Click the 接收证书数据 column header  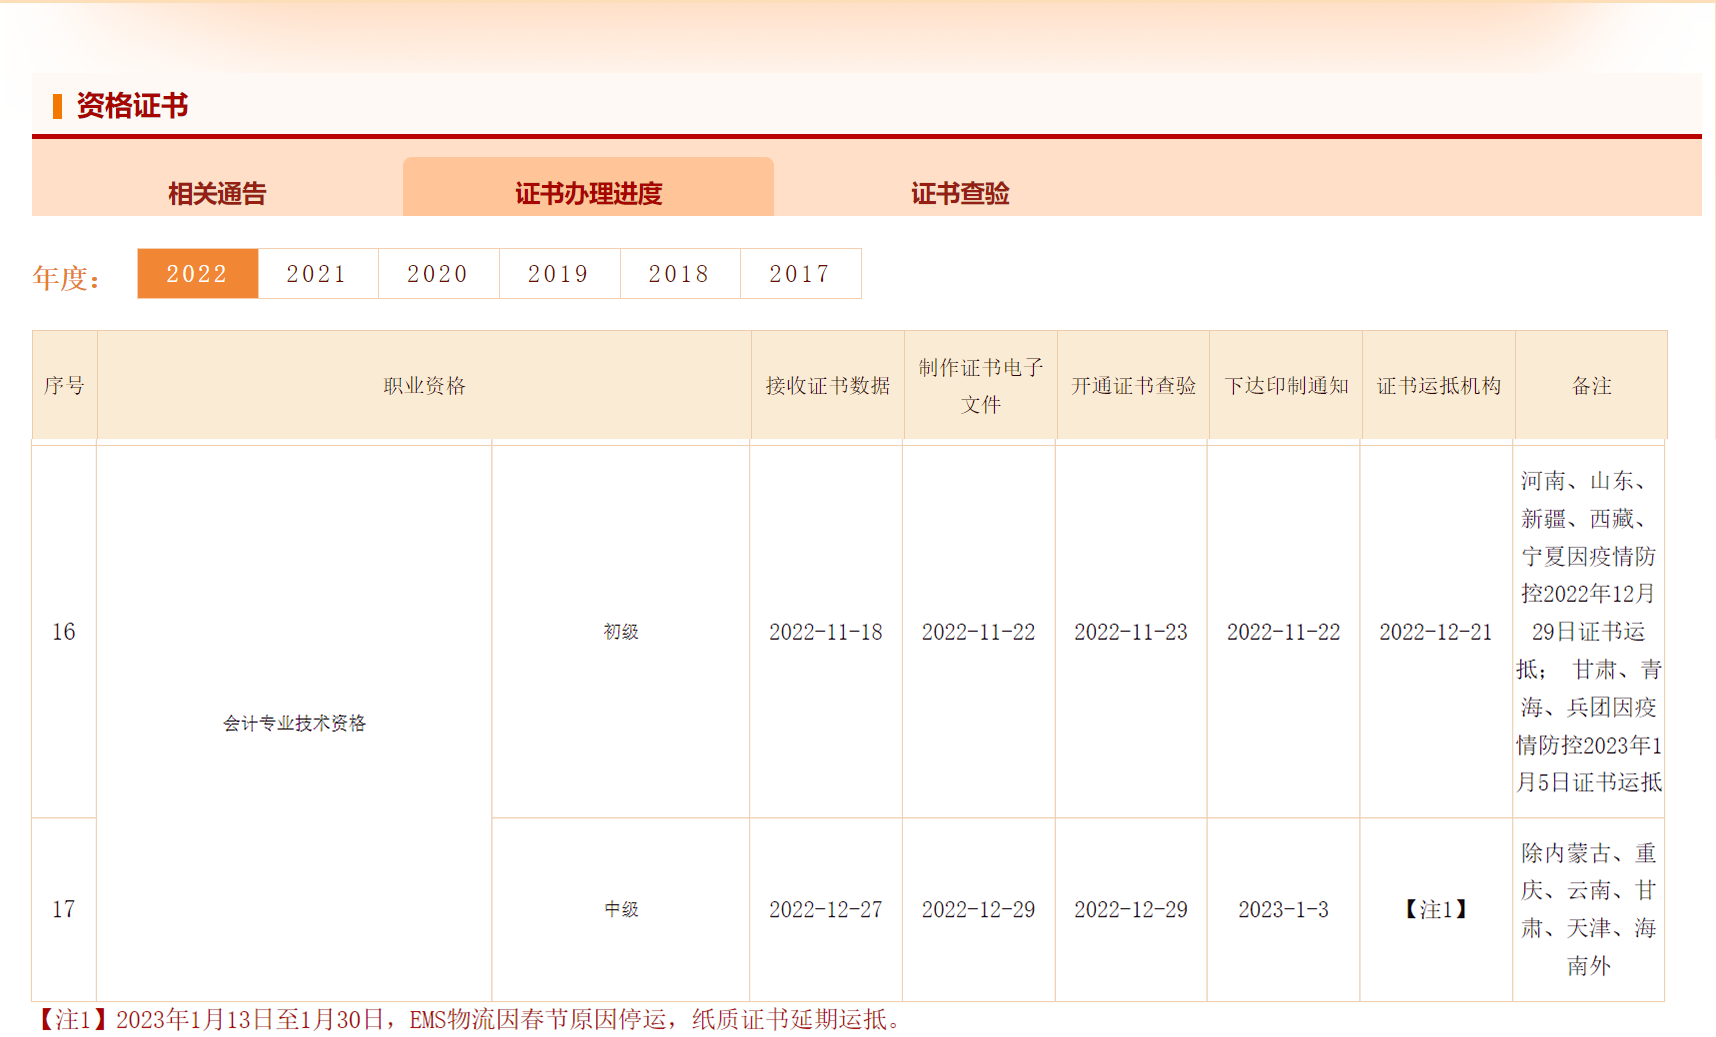point(827,386)
